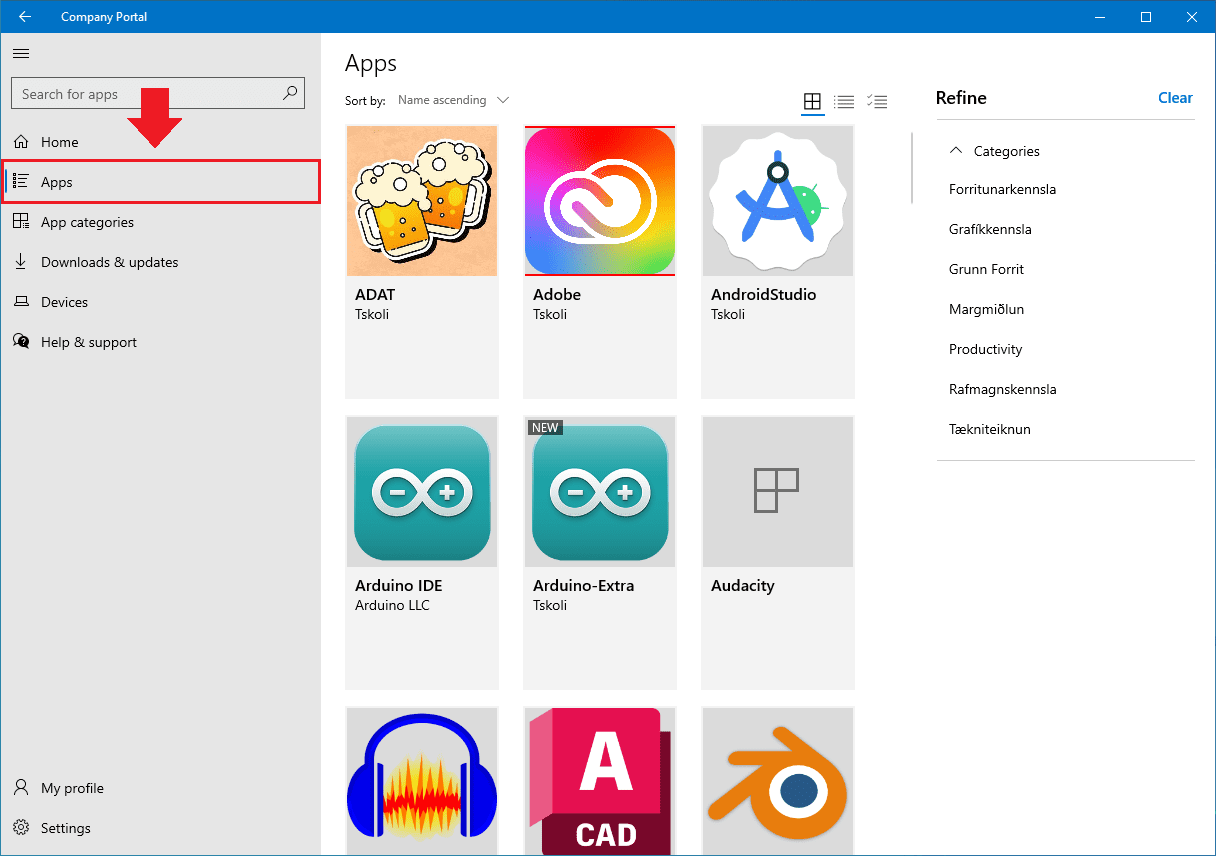The width and height of the screenshot is (1216, 856).
Task: Switch to list view layout
Action: (844, 101)
